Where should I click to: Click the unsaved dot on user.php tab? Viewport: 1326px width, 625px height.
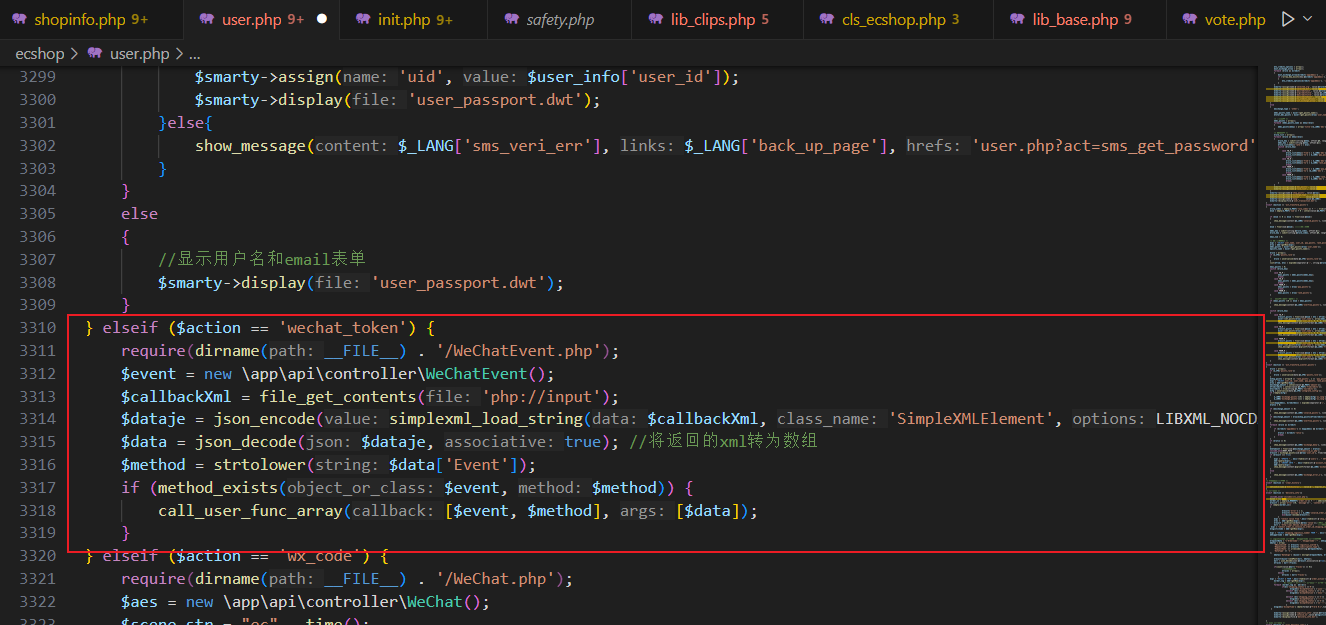pos(322,19)
